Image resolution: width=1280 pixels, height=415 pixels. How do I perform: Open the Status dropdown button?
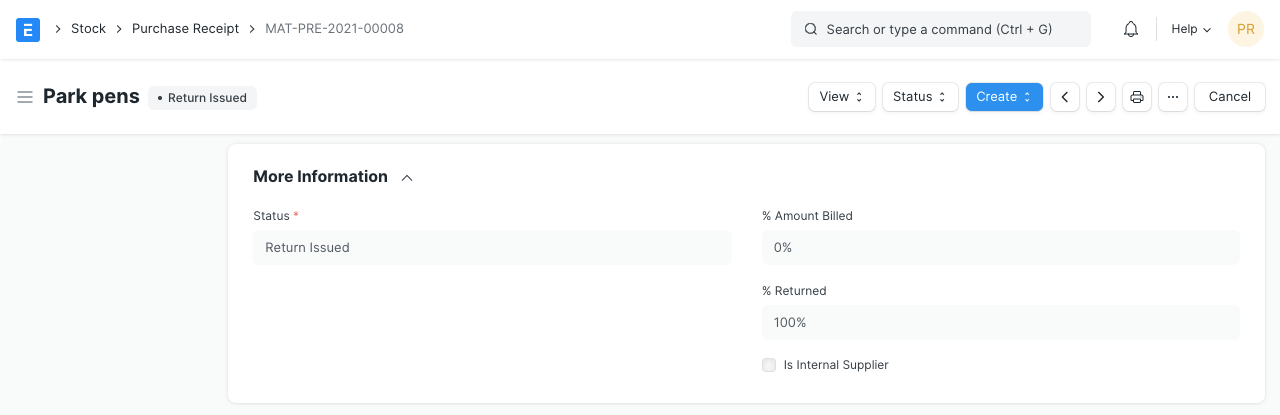point(920,97)
